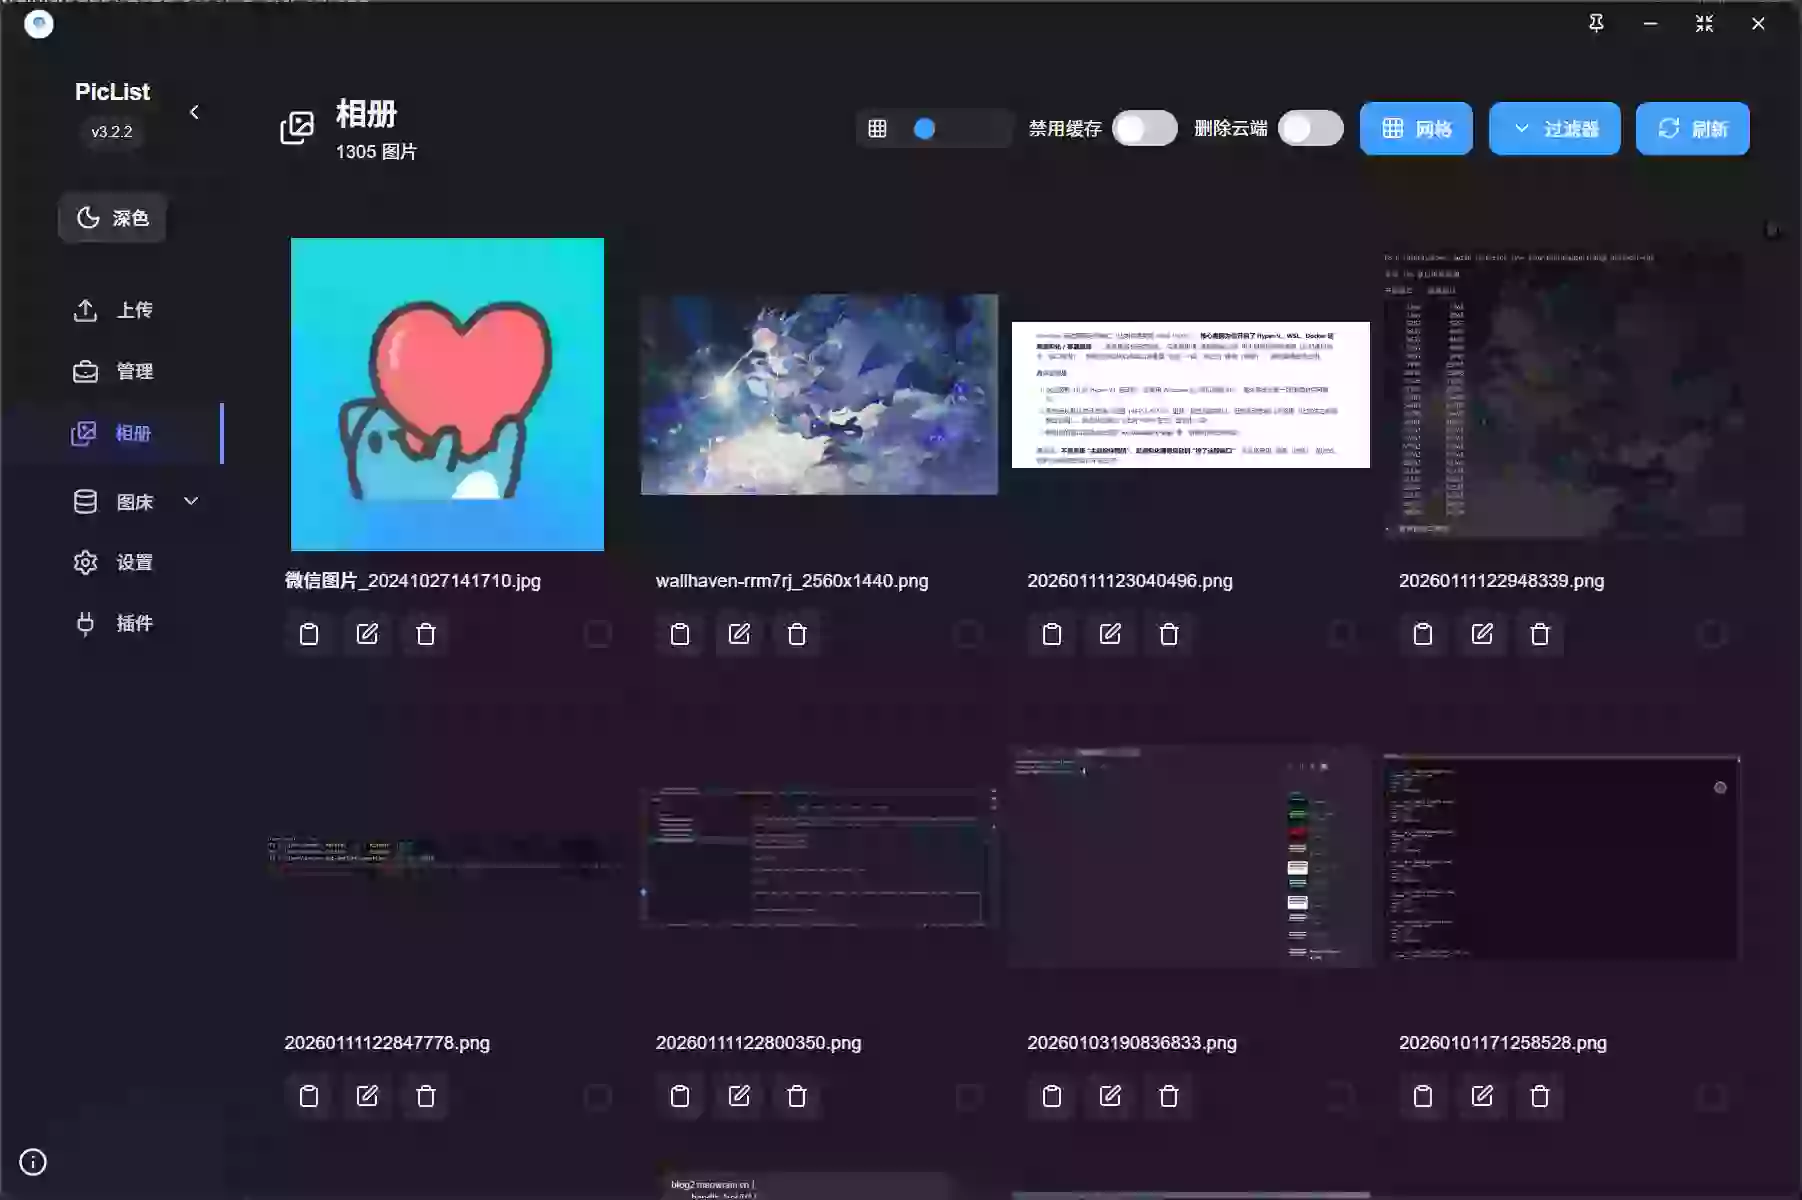Adjust the grid size slider
This screenshot has width=1802, height=1200.
tap(925, 129)
